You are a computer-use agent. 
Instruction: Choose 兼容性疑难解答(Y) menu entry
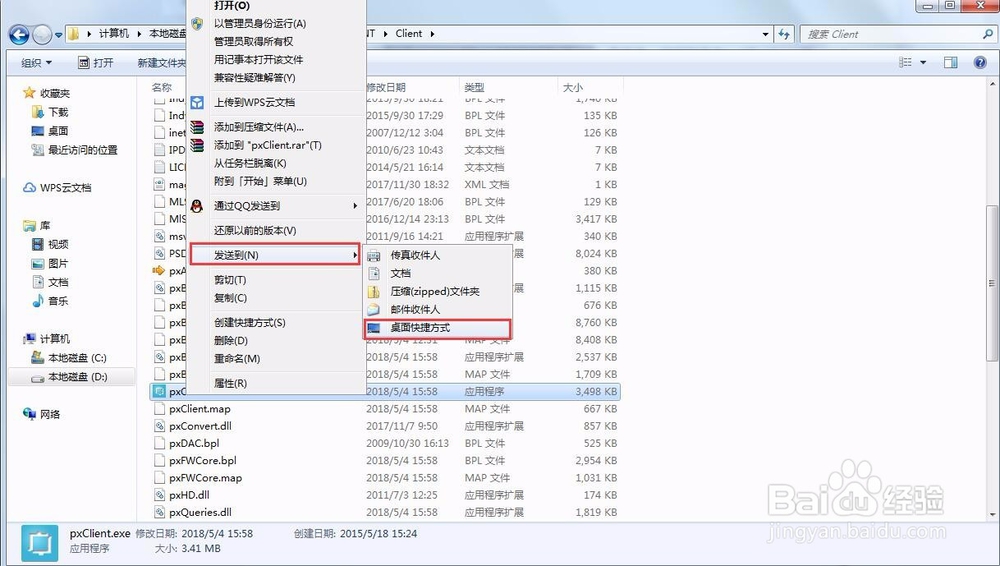(277, 78)
